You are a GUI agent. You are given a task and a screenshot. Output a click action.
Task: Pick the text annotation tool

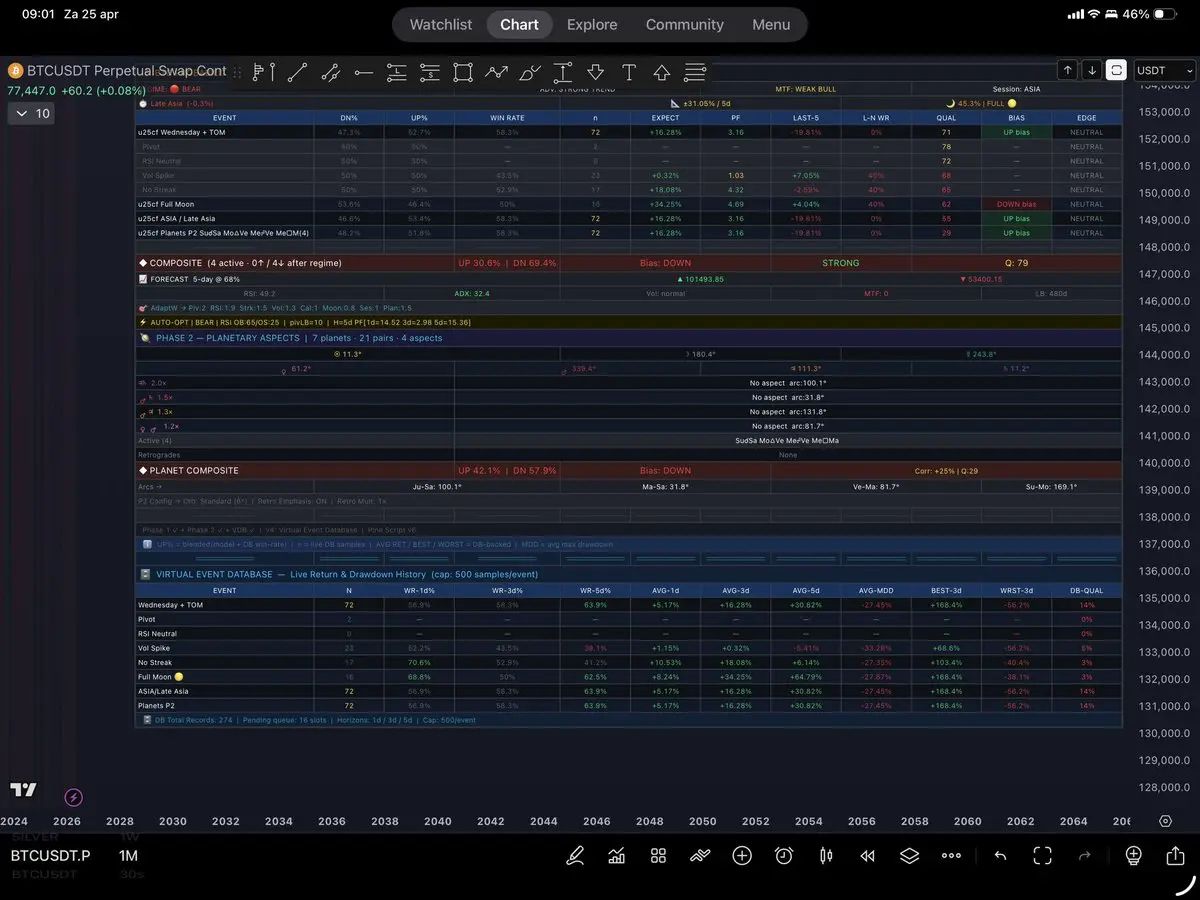coord(628,72)
